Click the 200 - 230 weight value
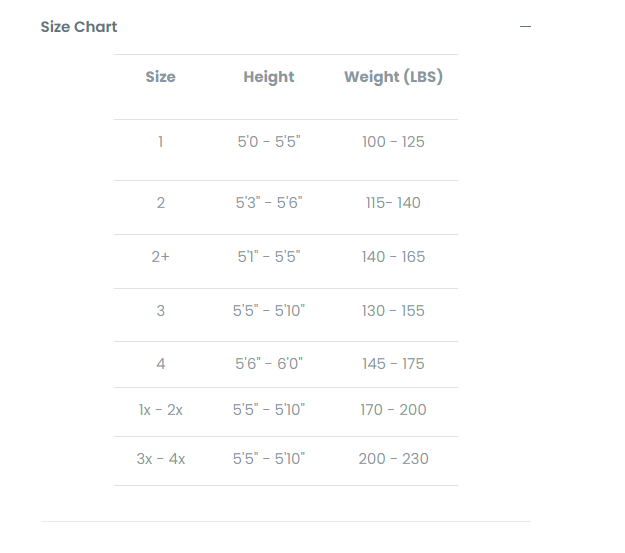625x553 pixels. tap(393, 459)
